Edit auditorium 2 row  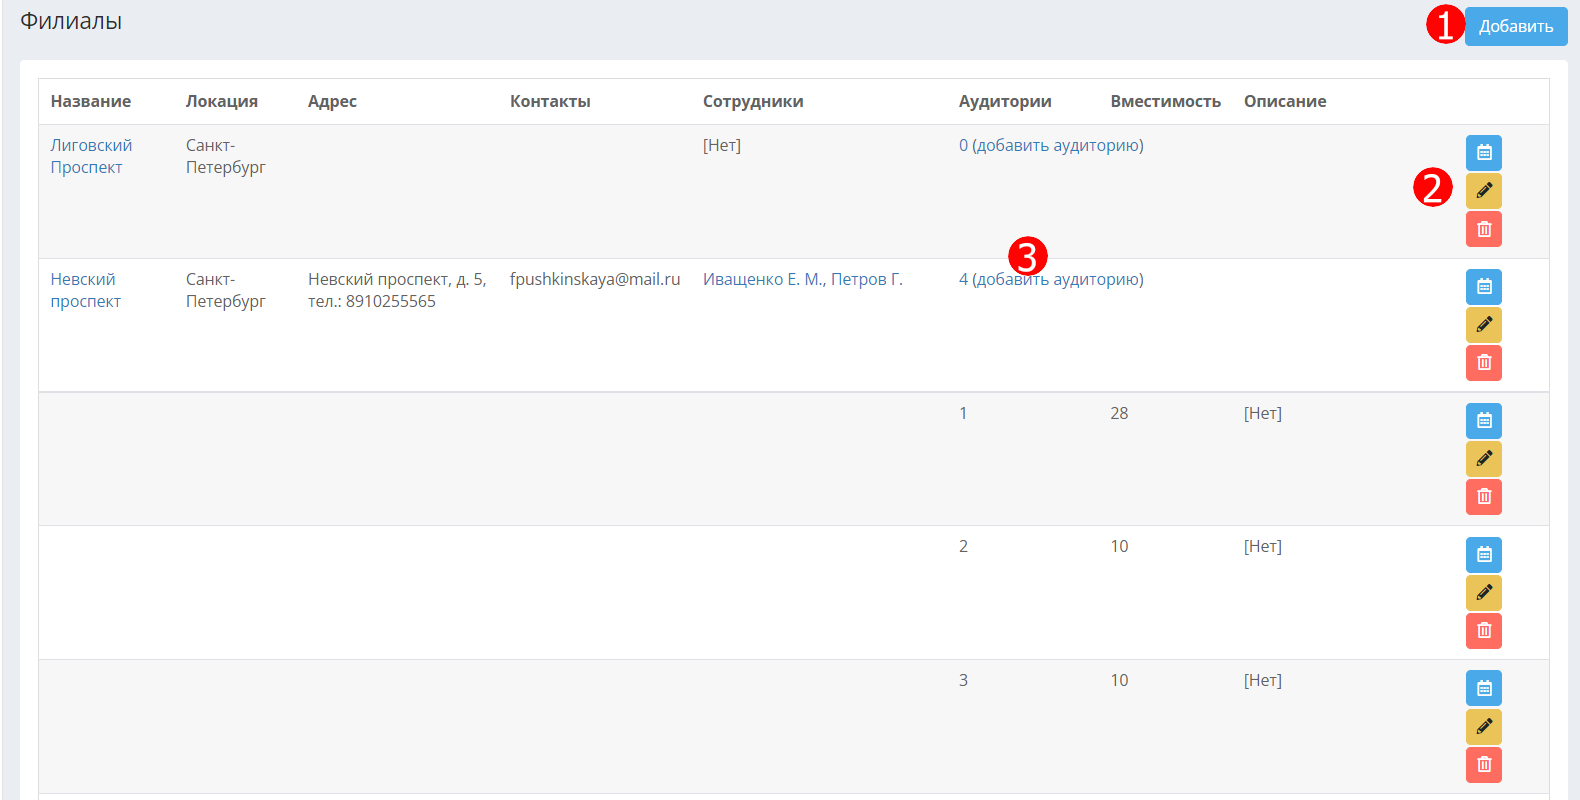1484,593
